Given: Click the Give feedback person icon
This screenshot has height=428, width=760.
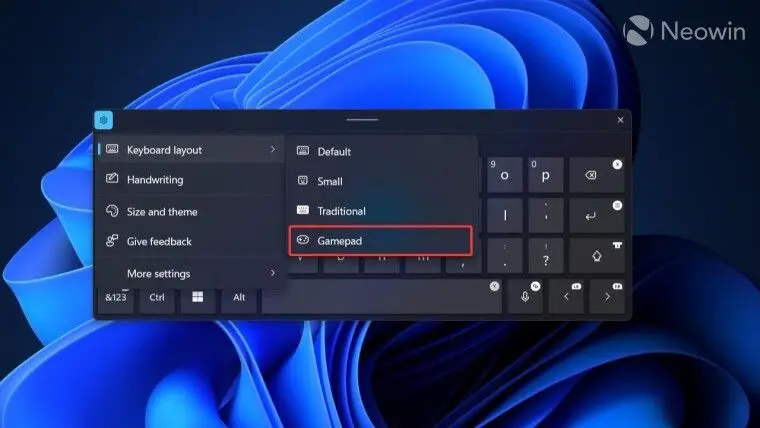Looking at the screenshot, I should pos(112,240).
